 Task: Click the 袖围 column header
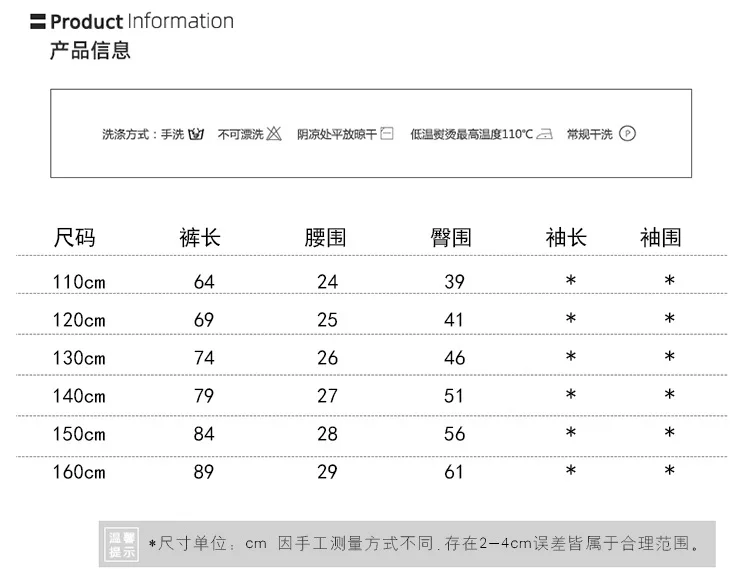tap(661, 237)
